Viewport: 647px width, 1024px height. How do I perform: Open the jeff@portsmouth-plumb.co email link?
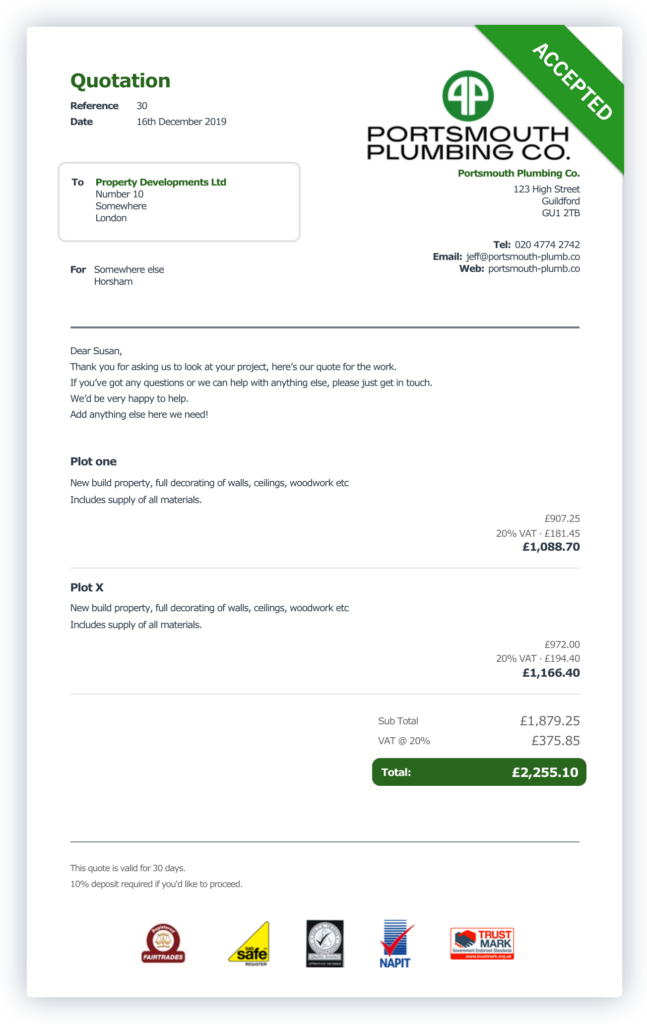pyautogui.click(x=523, y=257)
